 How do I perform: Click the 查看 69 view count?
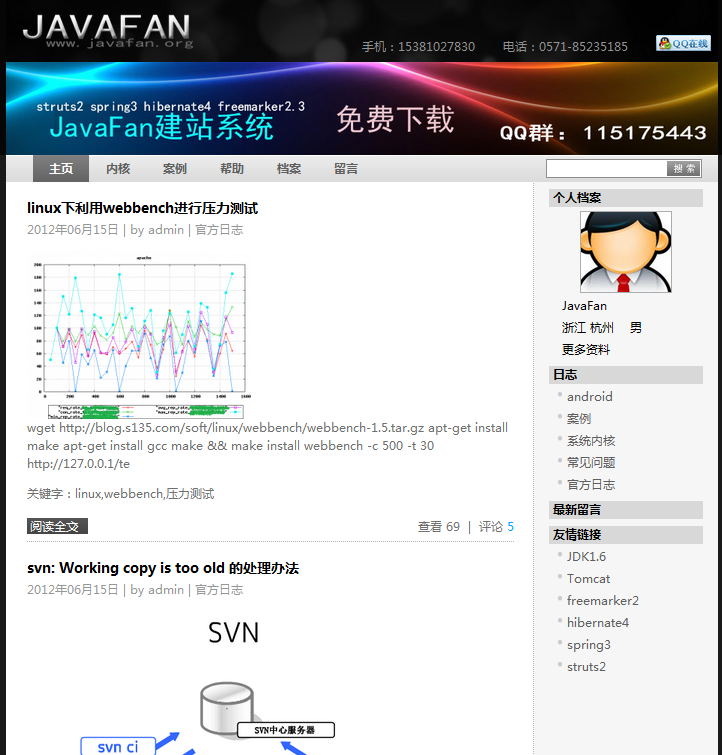coord(439,527)
